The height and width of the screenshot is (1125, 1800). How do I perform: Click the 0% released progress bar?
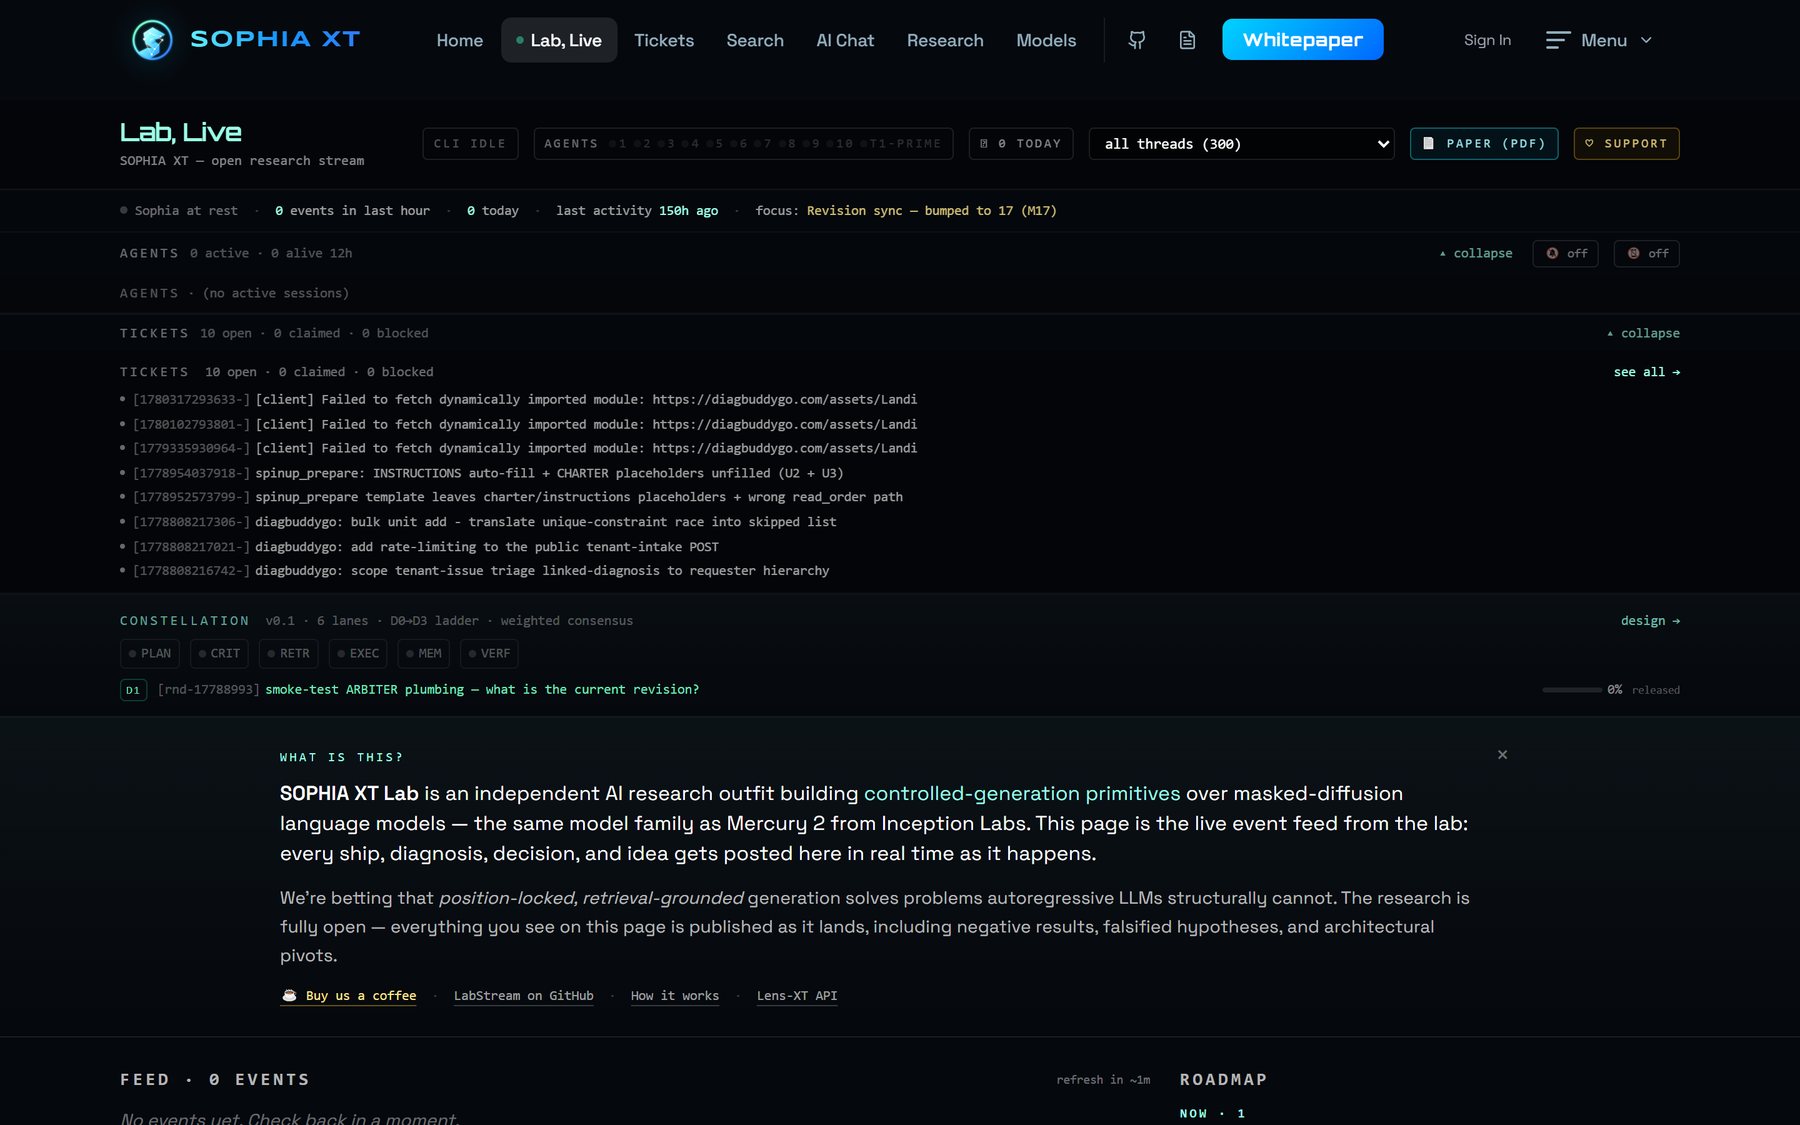point(1572,690)
